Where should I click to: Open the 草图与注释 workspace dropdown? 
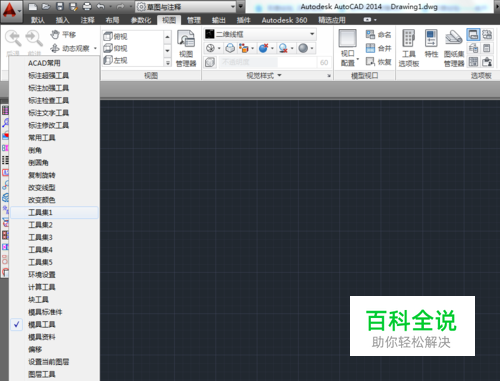click(x=186, y=6)
